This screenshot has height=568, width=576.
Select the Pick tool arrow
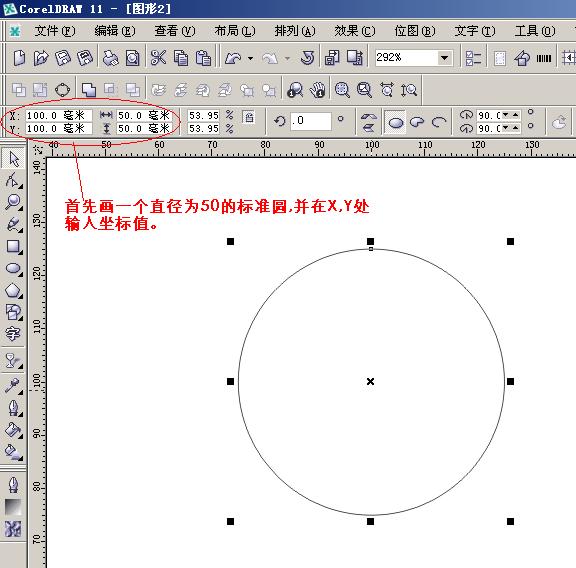(13, 158)
